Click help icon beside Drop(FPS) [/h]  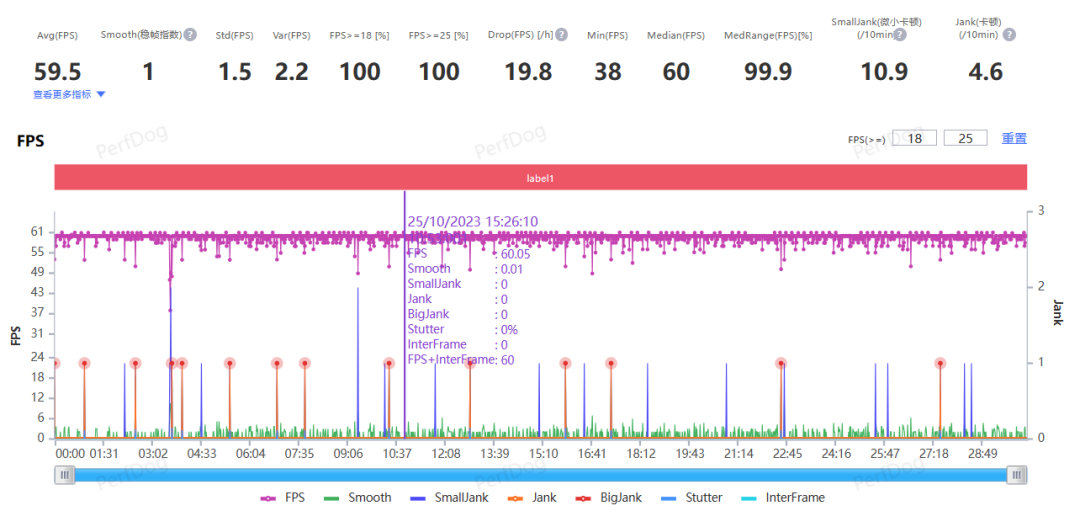tap(561, 35)
